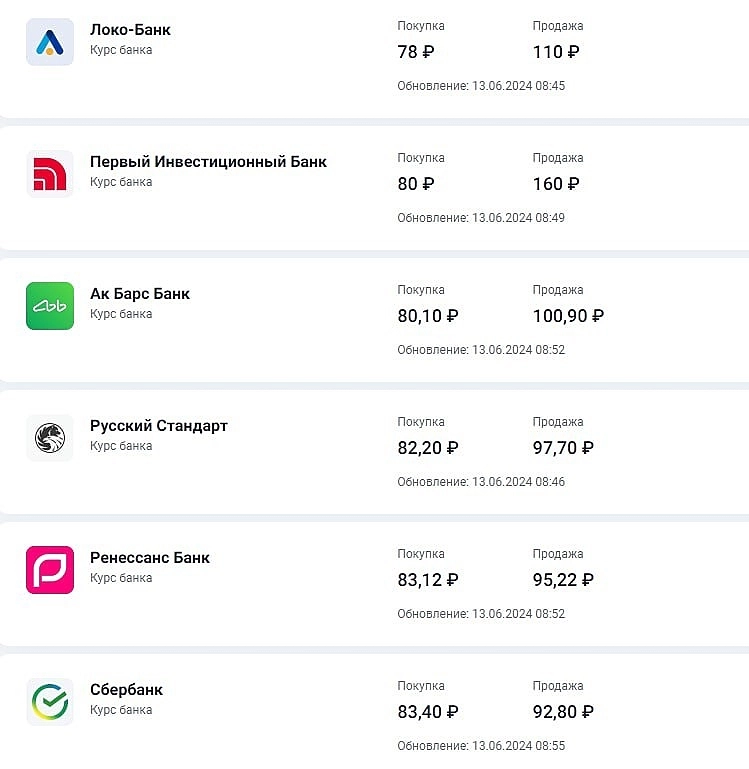749x769 pixels.
Task: Click Ренессанс Банк's update time 08:52
Action: tap(550, 614)
